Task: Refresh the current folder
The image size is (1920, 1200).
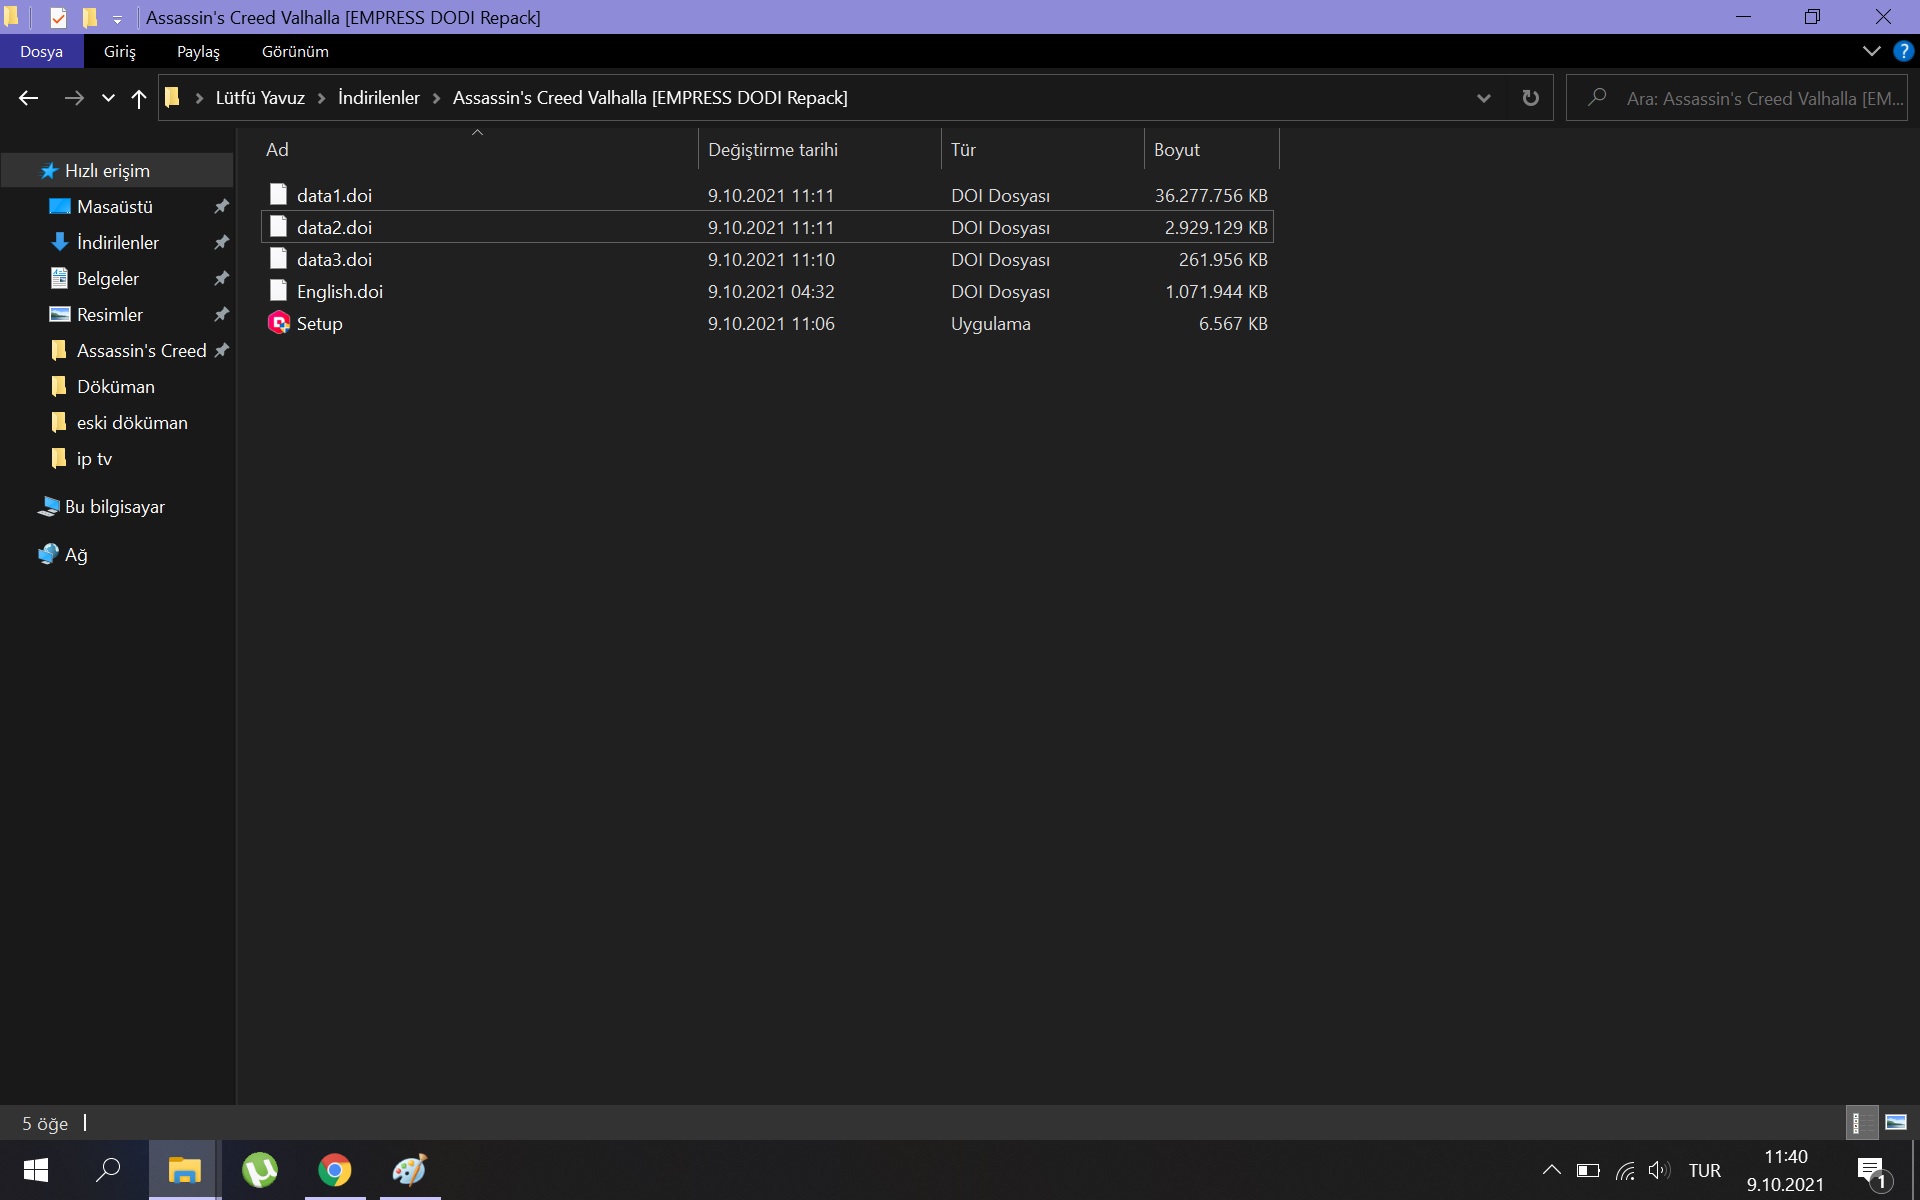Action: coord(1530,98)
